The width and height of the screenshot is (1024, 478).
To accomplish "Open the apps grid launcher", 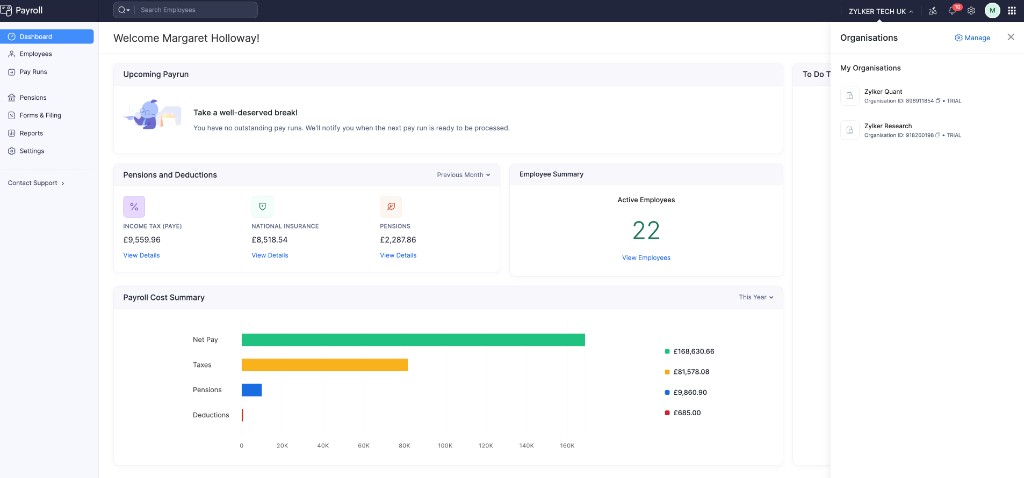I will click(x=1012, y=10).
